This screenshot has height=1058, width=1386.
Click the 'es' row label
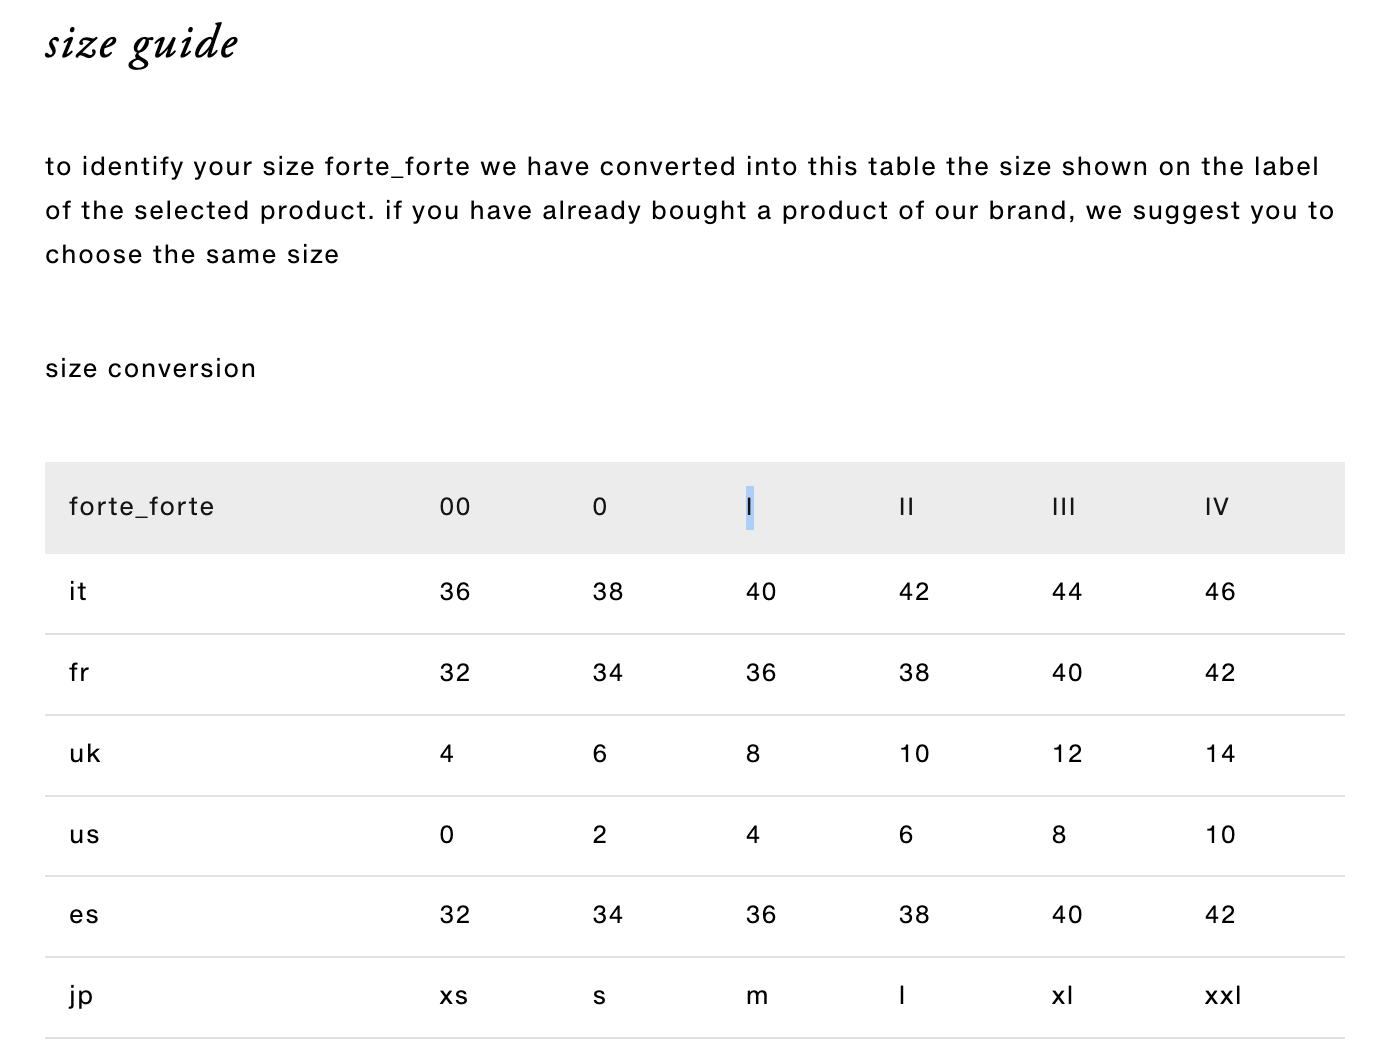pyautogui.click(x=84, y=915)
